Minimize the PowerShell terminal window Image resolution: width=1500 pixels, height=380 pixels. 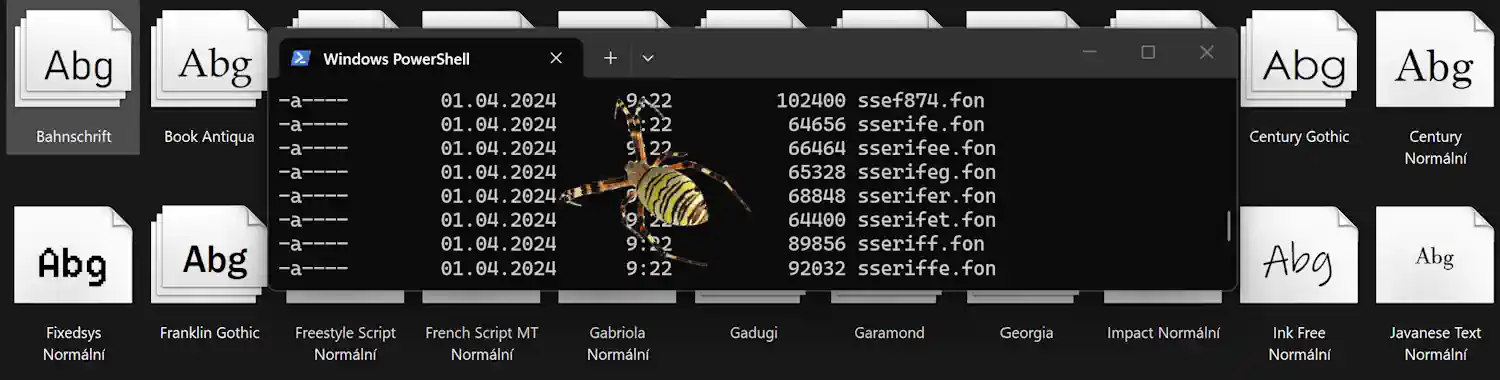click(x=1090, y=52)
